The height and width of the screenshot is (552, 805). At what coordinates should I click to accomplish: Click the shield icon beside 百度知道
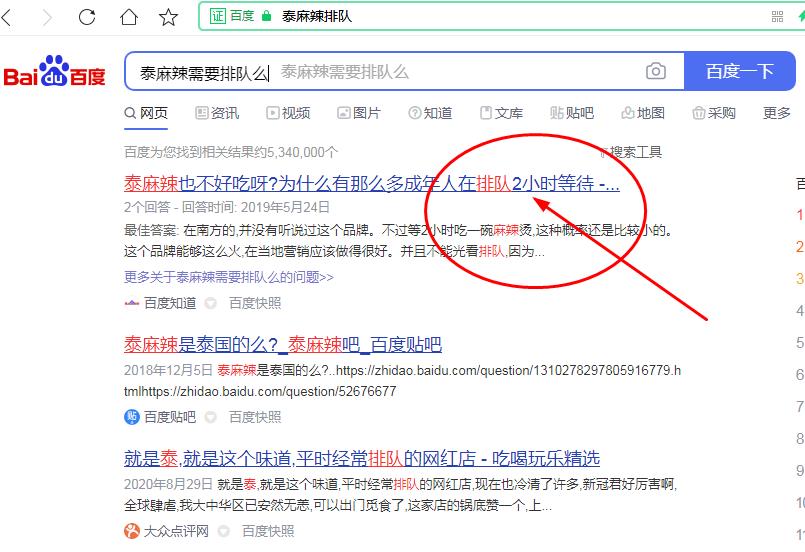(x=211, y=303)
